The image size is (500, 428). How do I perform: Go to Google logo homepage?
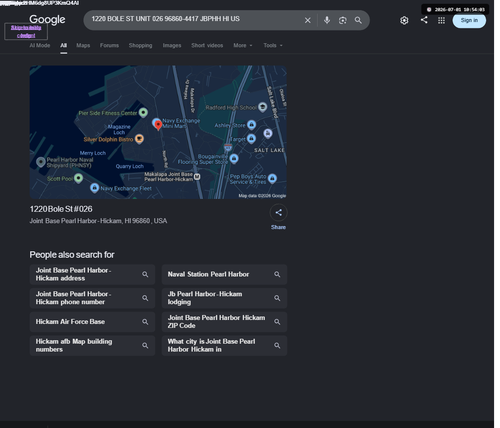[x=47, y=20]
